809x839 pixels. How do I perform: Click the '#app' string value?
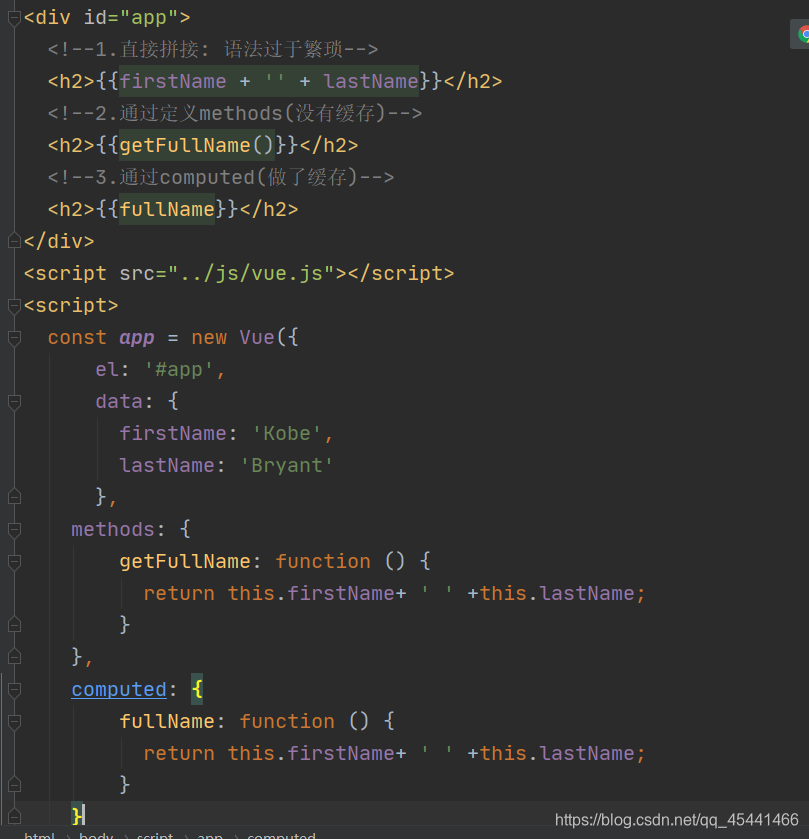coord(179,370)
